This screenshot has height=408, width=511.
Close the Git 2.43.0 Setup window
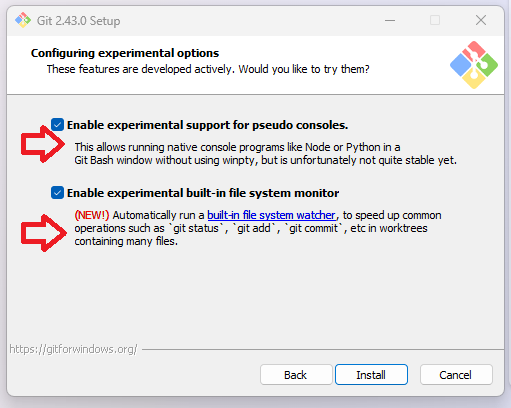click(x=481, y=20)
